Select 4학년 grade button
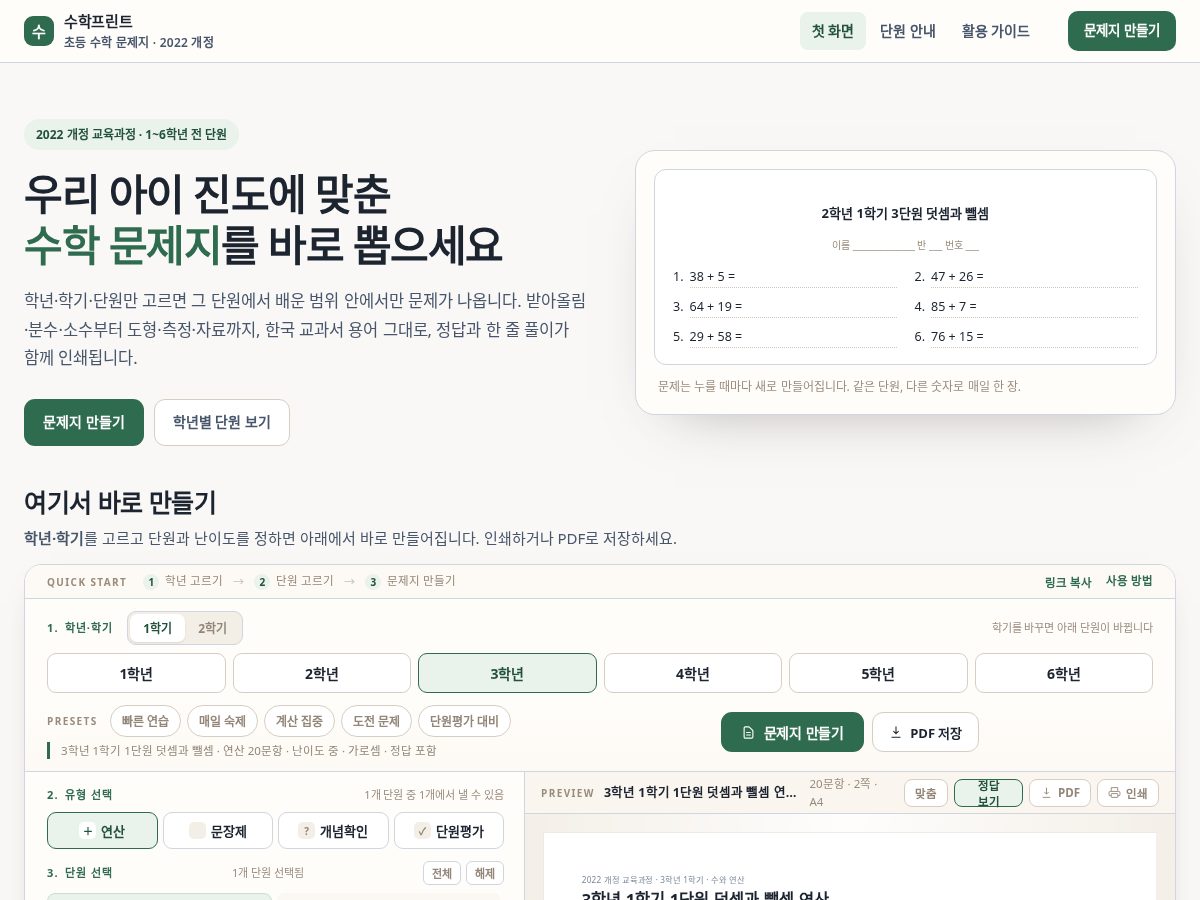This screenshot has width=1200, height=900. (693, 673)
